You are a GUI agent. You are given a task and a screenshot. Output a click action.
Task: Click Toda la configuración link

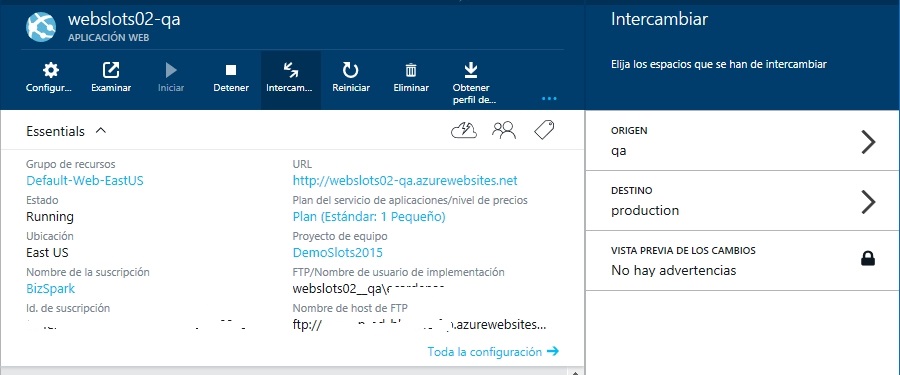coord(493,351)
